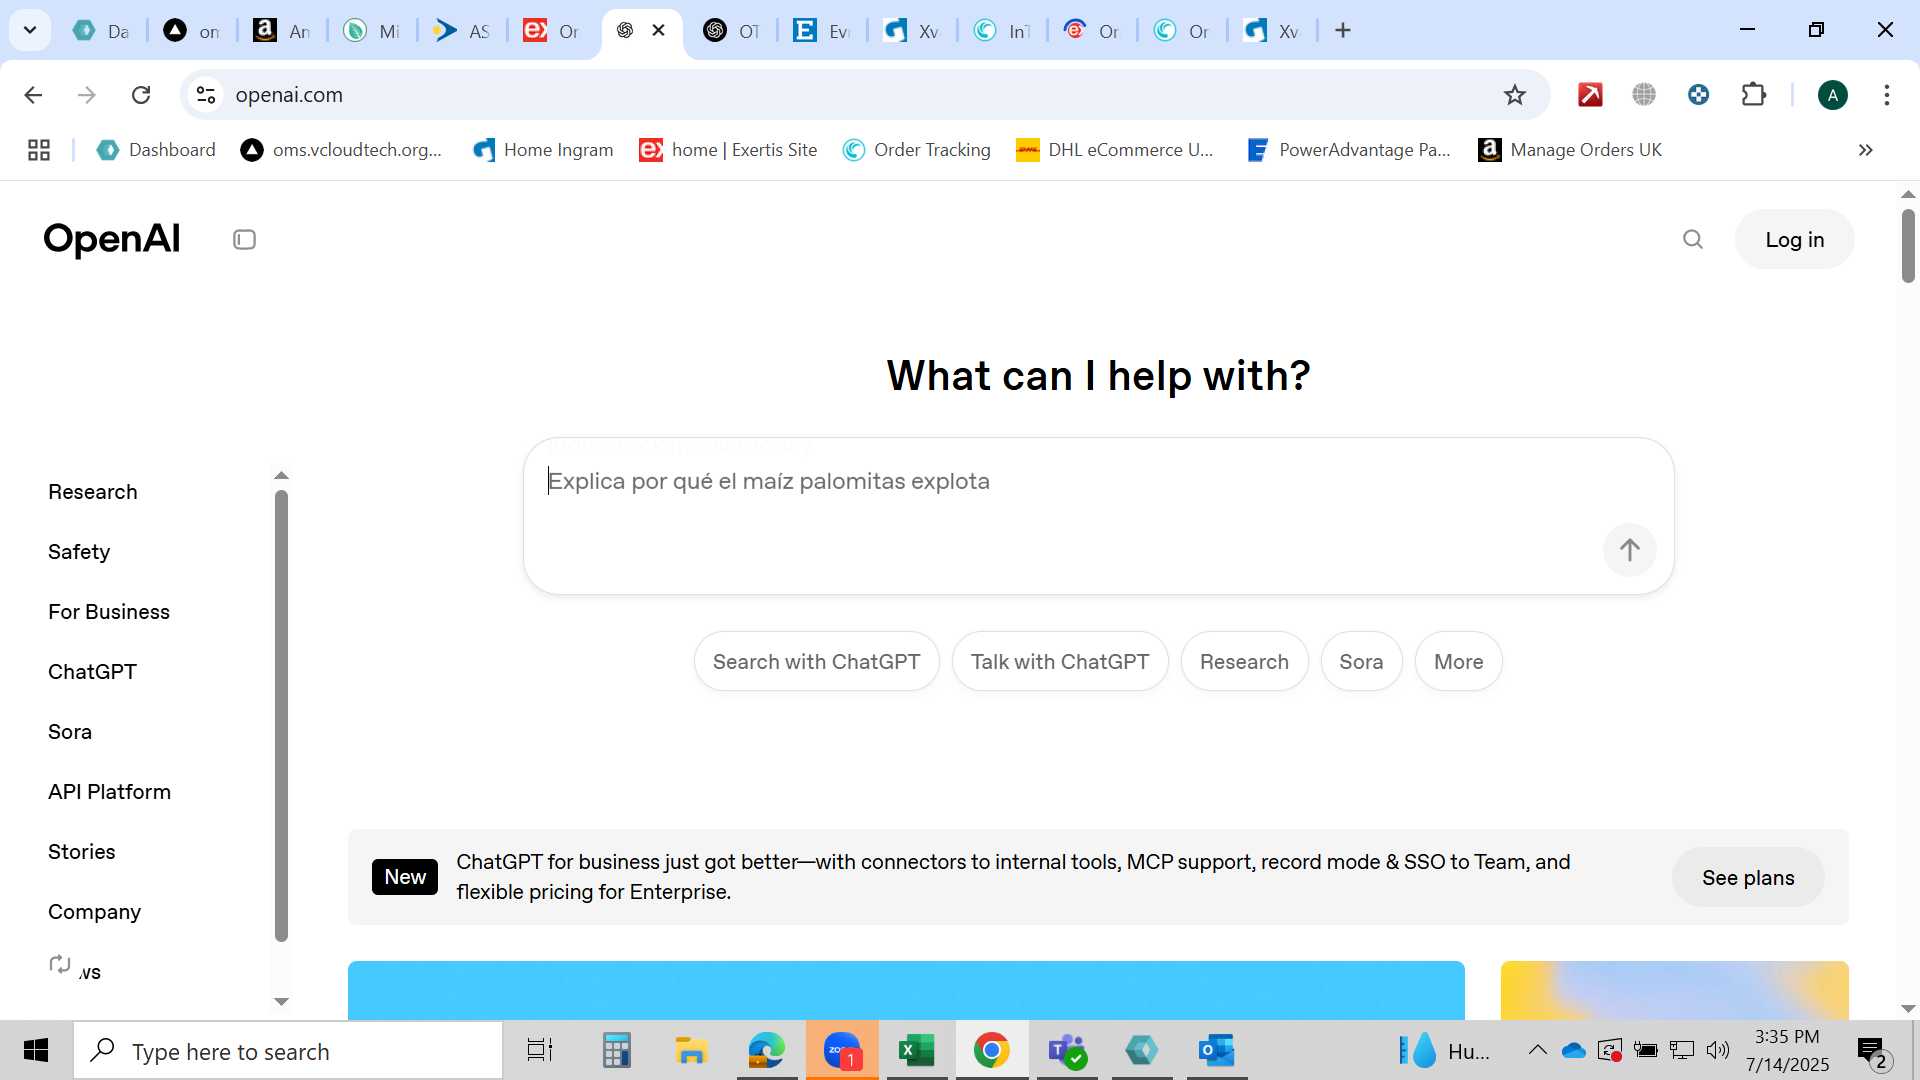The width and height of the screenshot is (1920, 1080).
Task: Close the active OpenAI tab
Action: coord(658,30)
